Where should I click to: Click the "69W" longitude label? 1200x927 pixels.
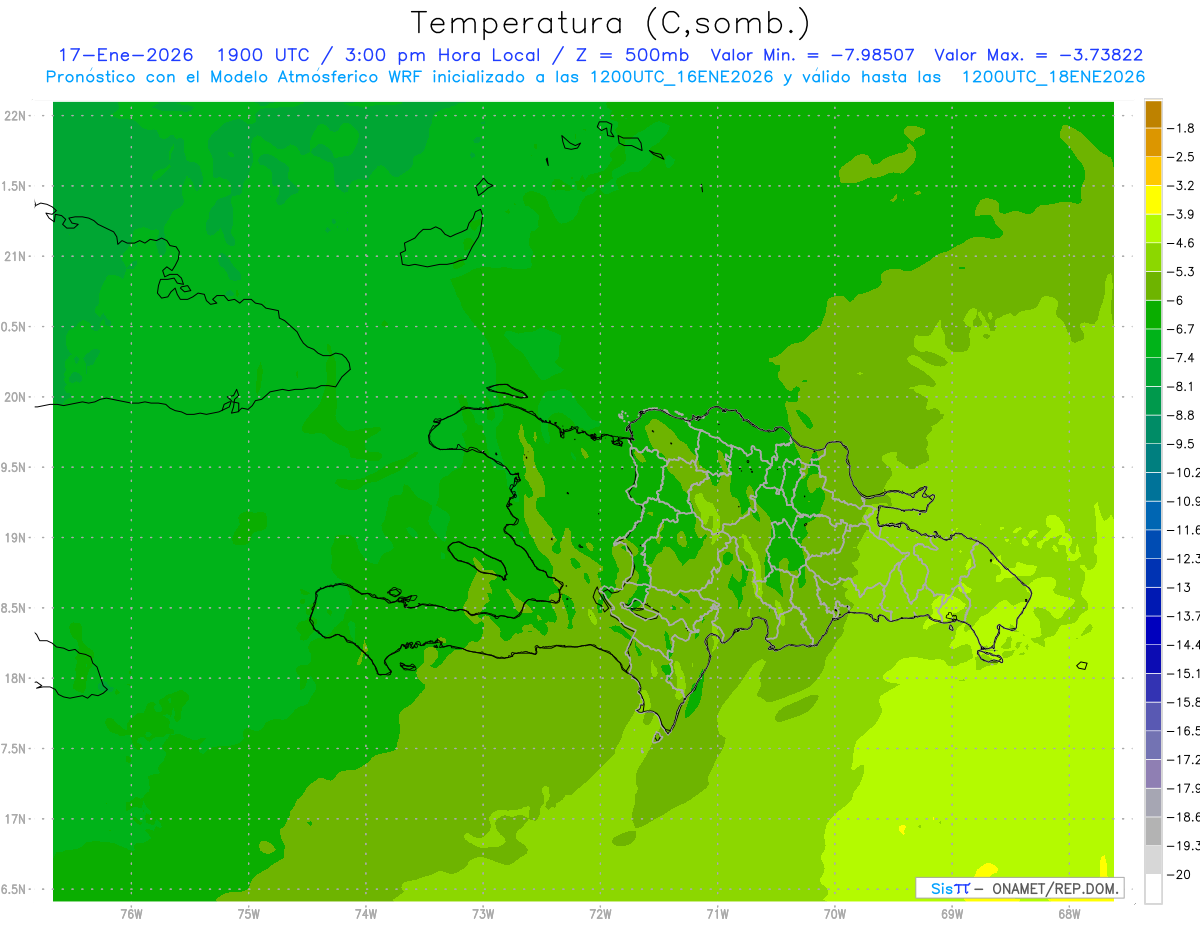[x=952, y=913]
